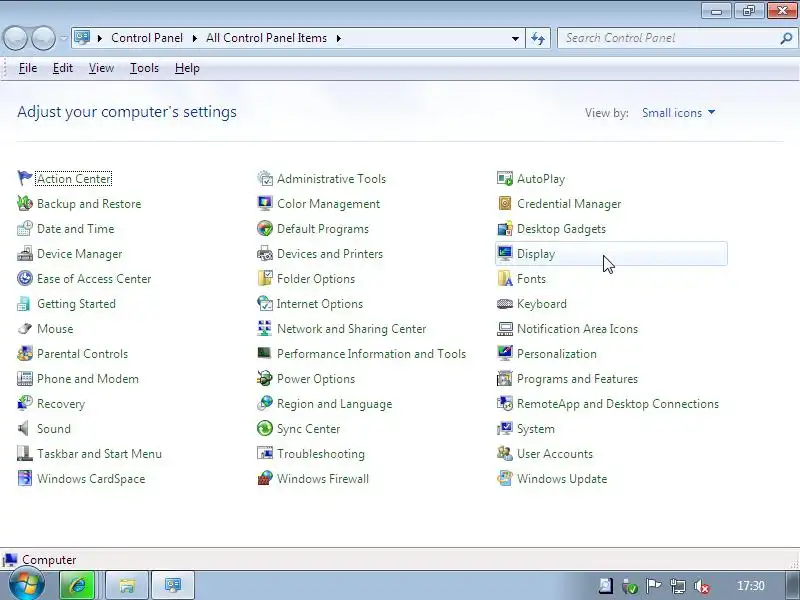Viewport: 800px width, 600px height.
Task: Open the Keyboard icon
Action: (505, 304)
